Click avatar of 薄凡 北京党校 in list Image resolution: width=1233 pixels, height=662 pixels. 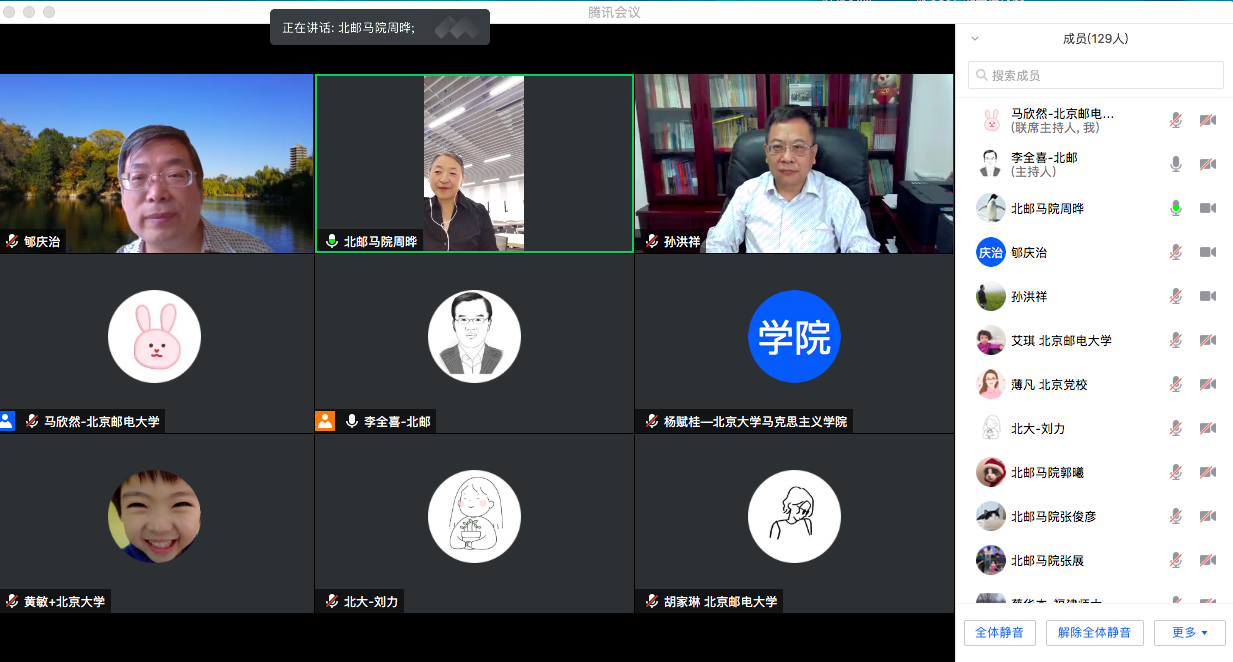pos(991,384)
